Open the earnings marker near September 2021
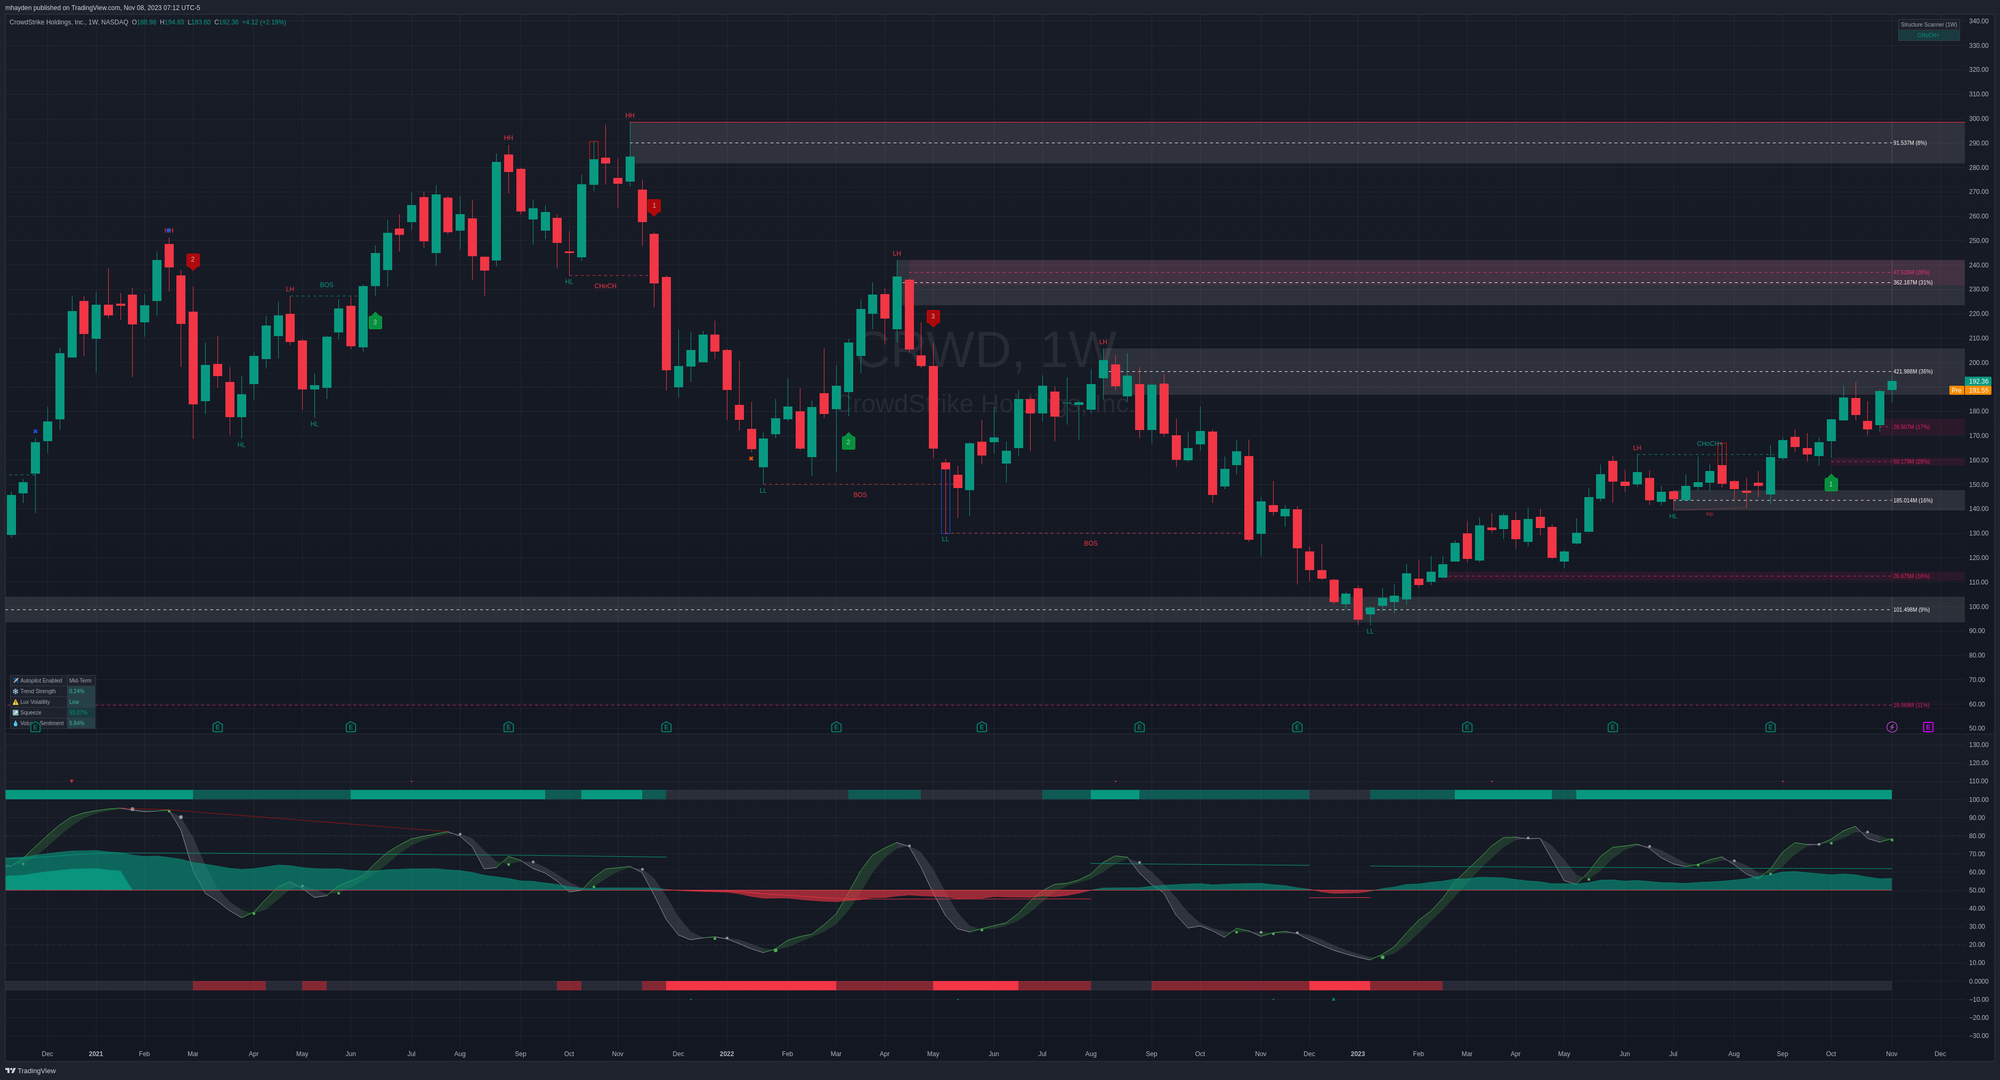This screenshot has height=1080, width=2000. tap(508, 727)
